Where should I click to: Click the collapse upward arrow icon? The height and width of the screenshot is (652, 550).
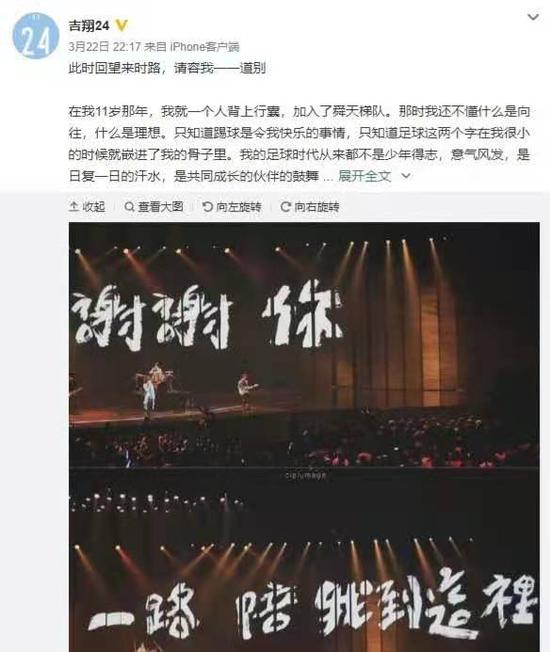pyautogui.click(x=74, y=206)
